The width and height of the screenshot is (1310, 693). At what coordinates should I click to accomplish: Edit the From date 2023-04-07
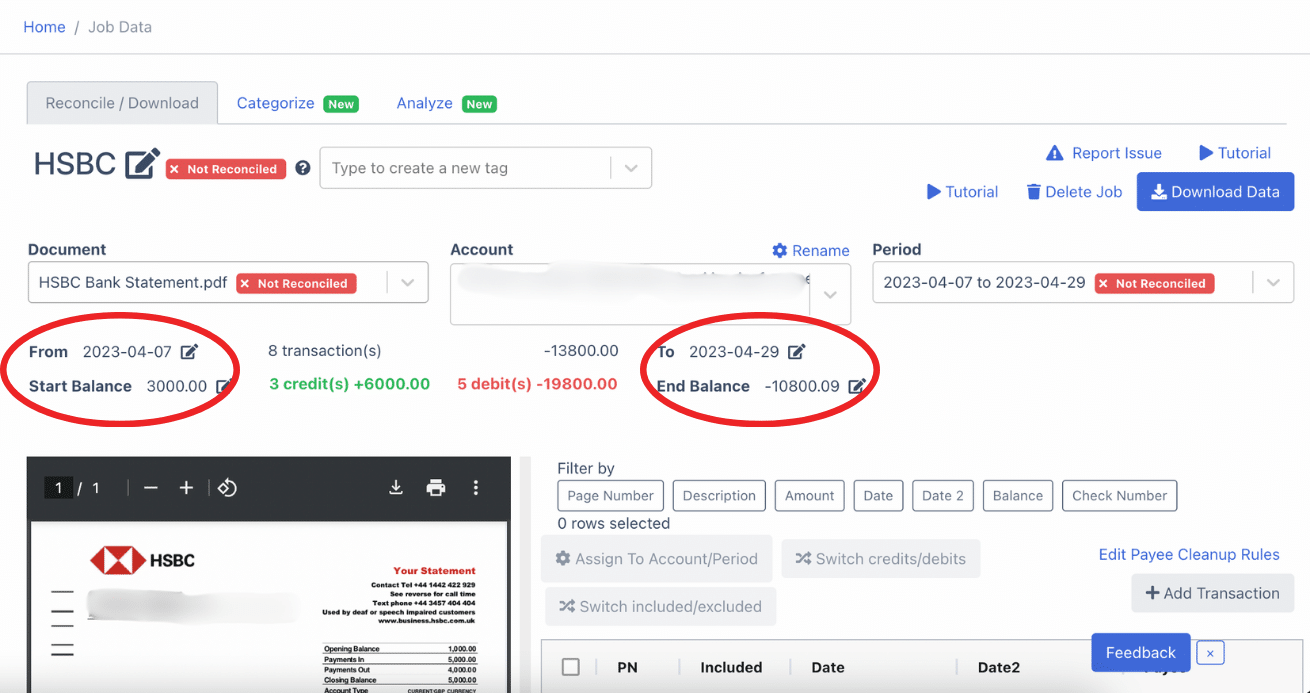tap(189, 352)
